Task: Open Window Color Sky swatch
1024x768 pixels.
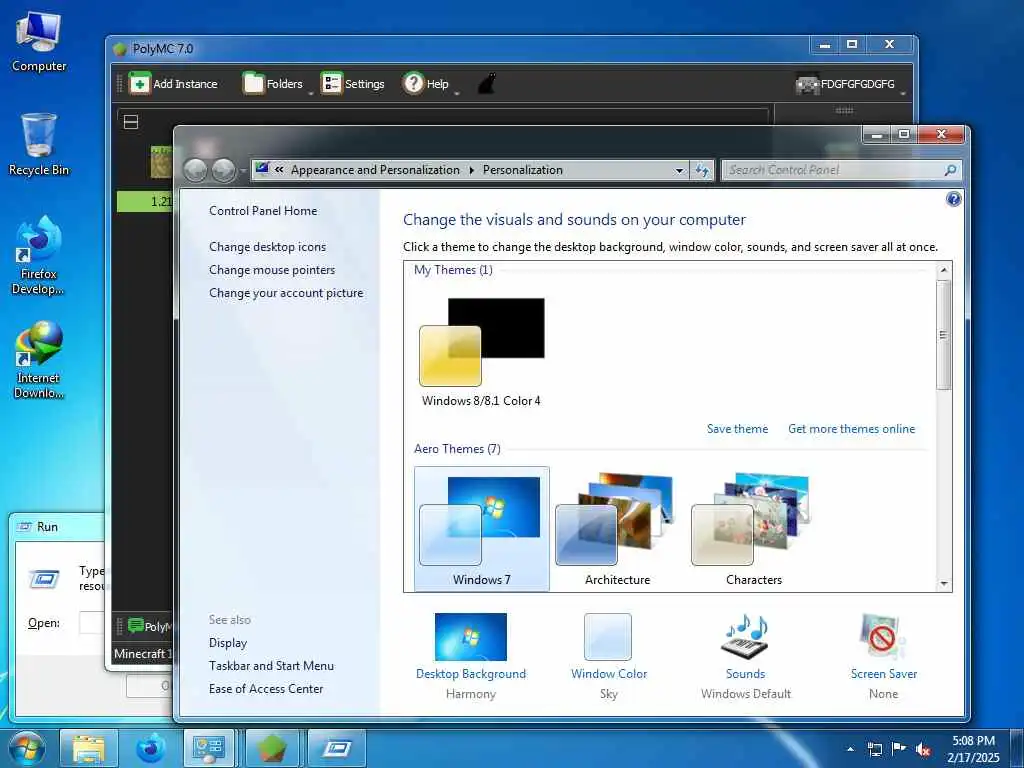Action: click(608, 637)
